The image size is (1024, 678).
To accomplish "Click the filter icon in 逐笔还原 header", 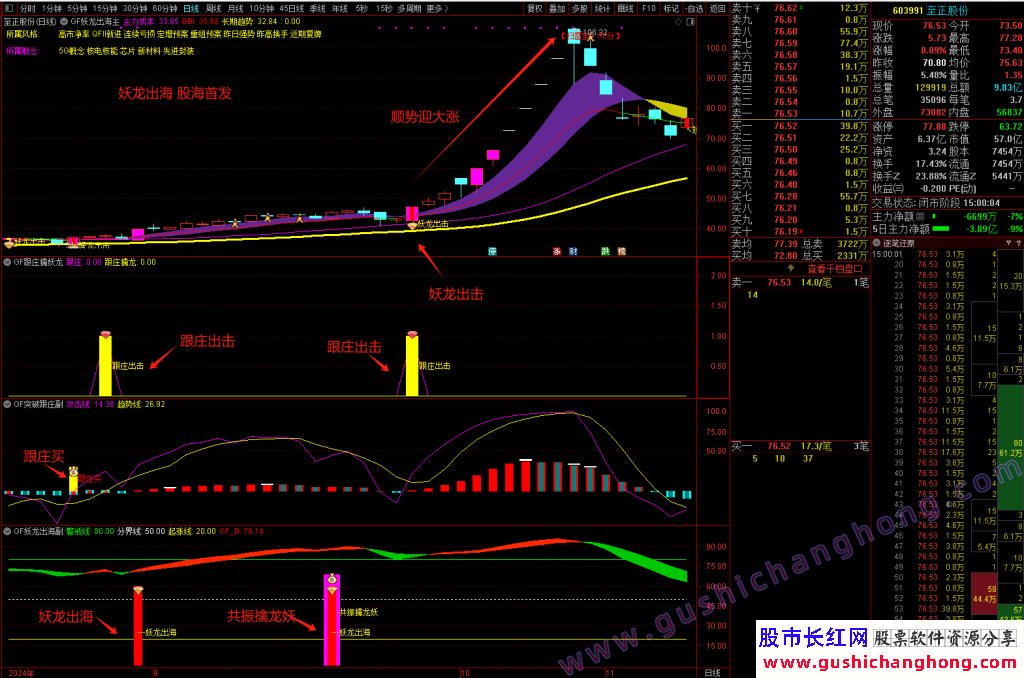I will pos(1008,243).
